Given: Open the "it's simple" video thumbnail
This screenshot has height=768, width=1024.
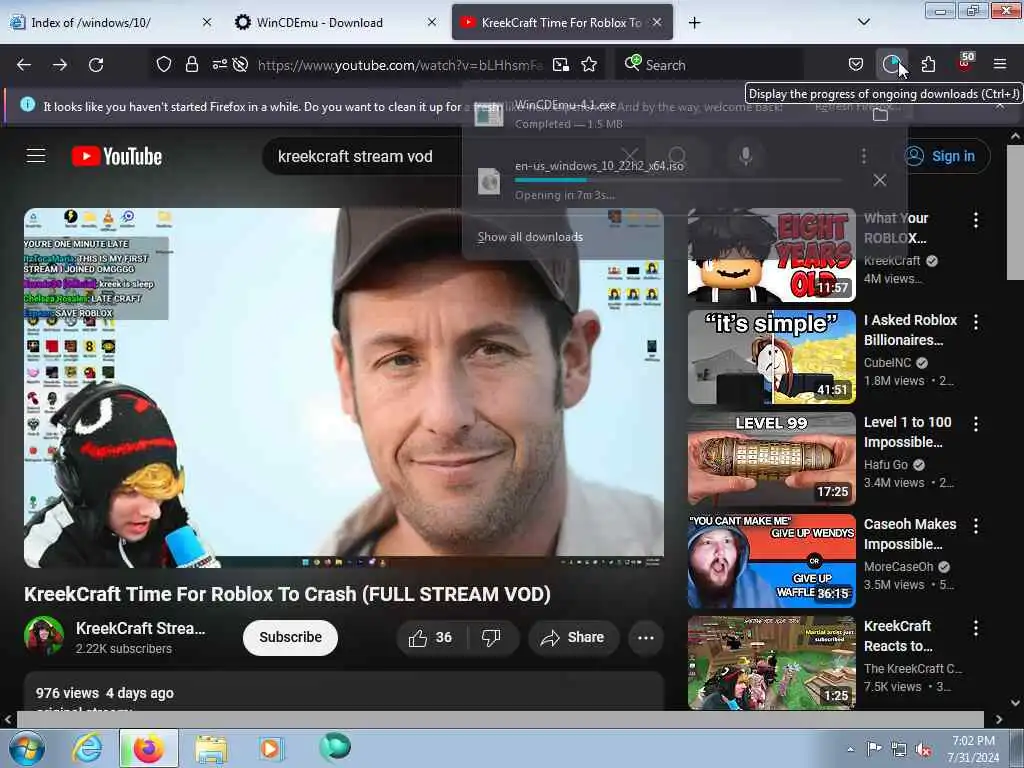Looking at the screenshot, I should (771, 357).
